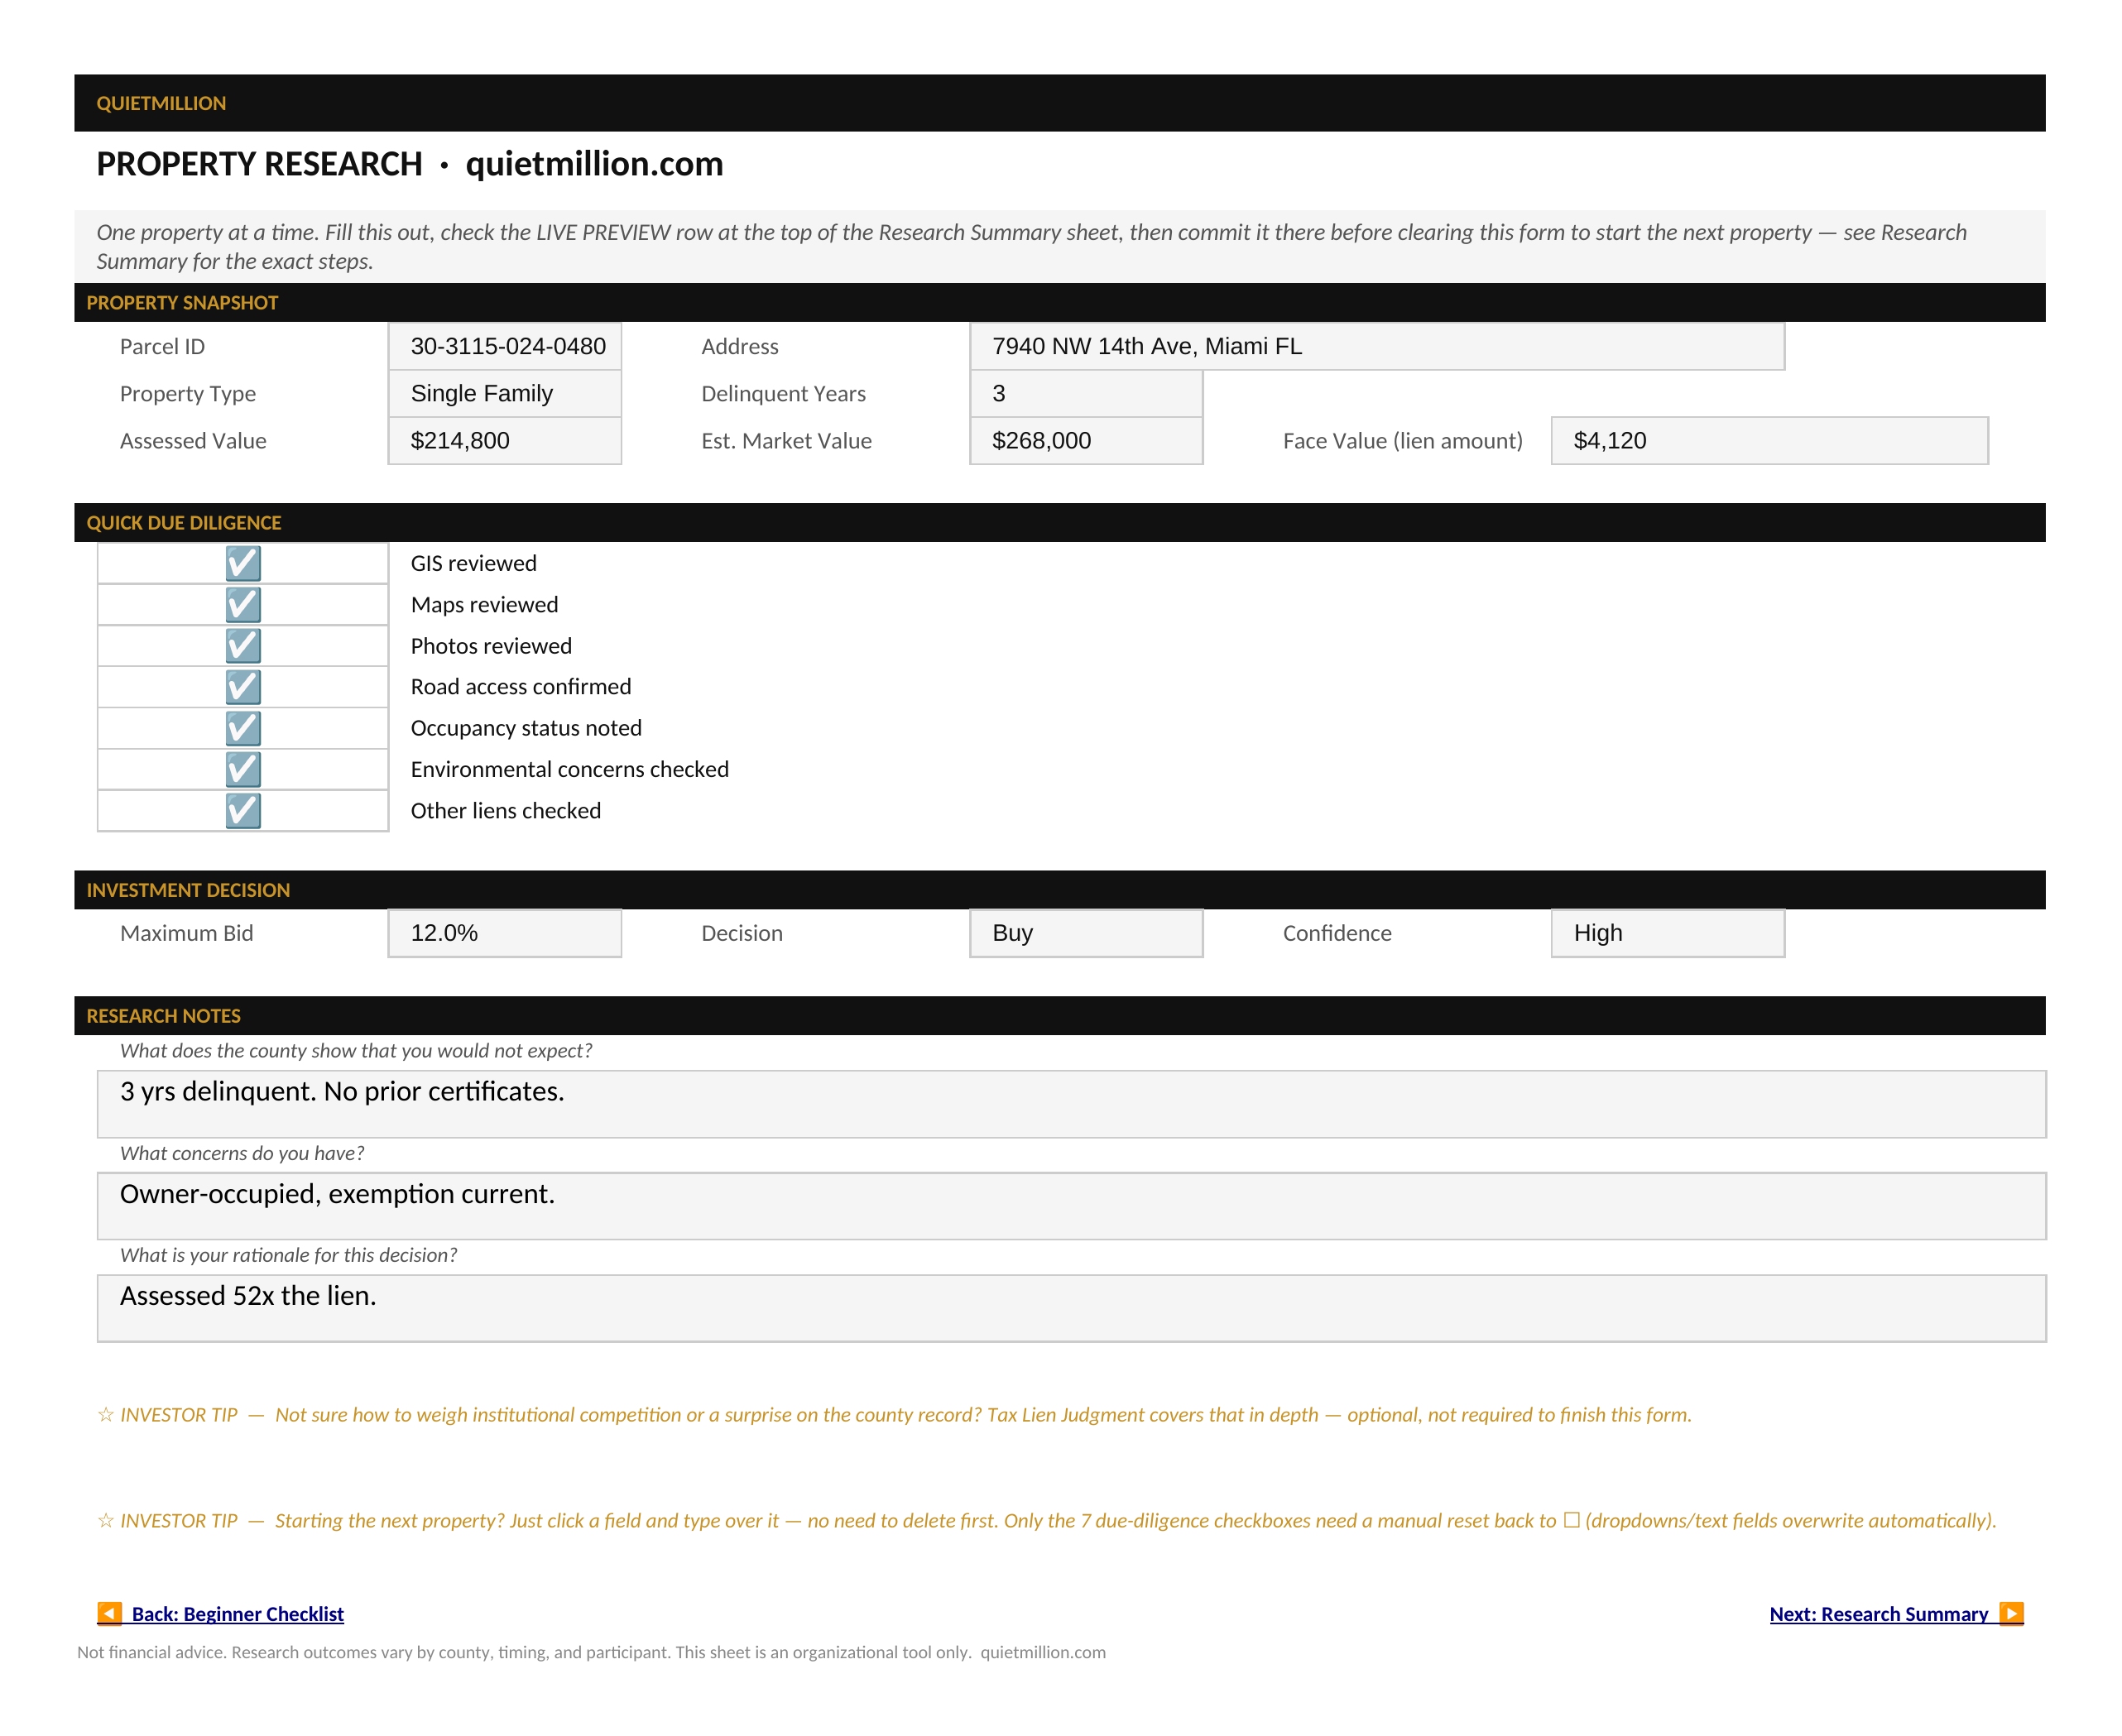The width and height of the screenshot is (2122, 1736).
Task: Open the Property Type dropdown
Action: [x=505, y=394]
